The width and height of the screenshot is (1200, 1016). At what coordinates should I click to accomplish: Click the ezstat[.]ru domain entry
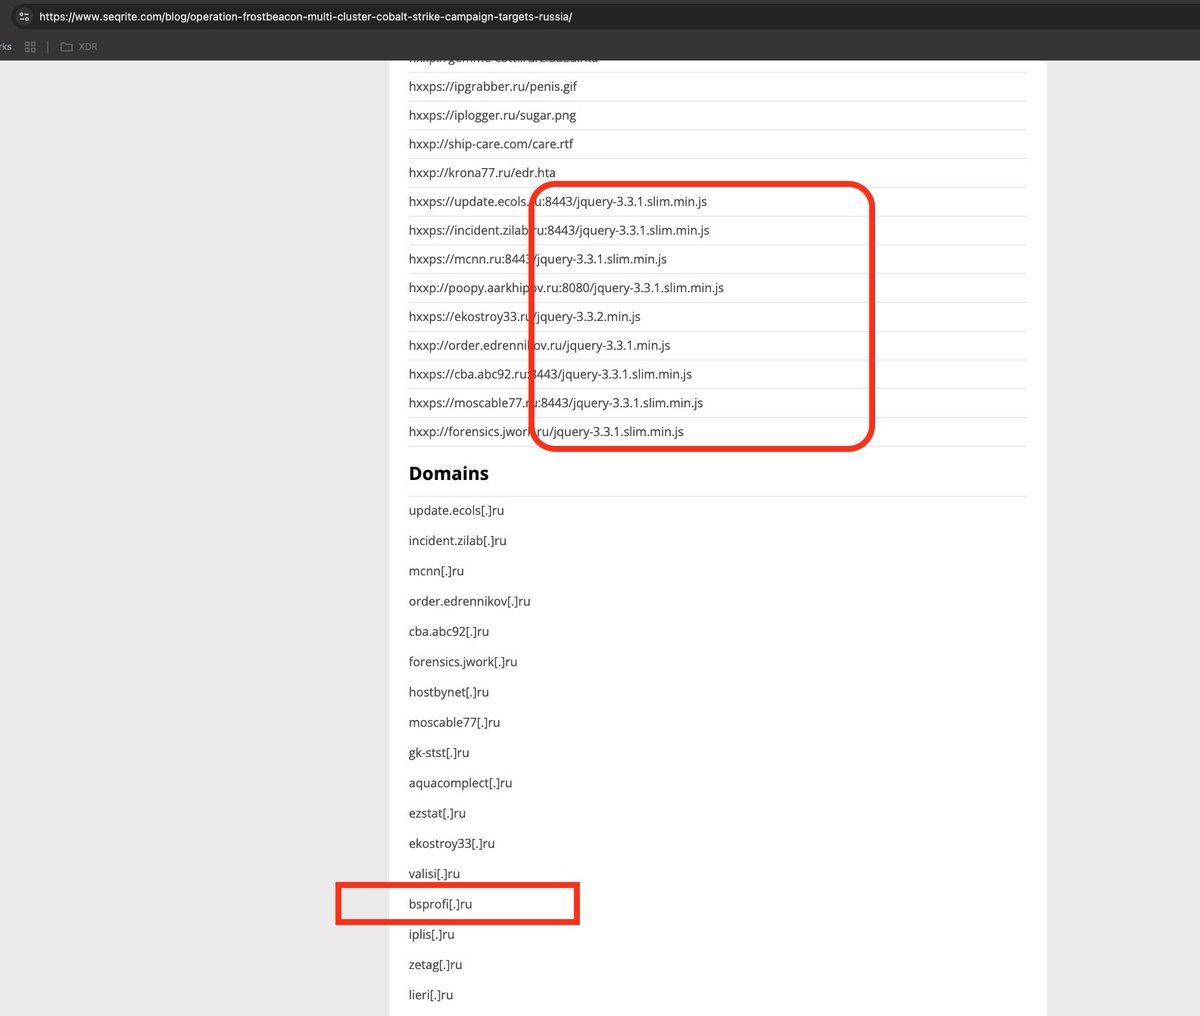(x=437, y=813)
